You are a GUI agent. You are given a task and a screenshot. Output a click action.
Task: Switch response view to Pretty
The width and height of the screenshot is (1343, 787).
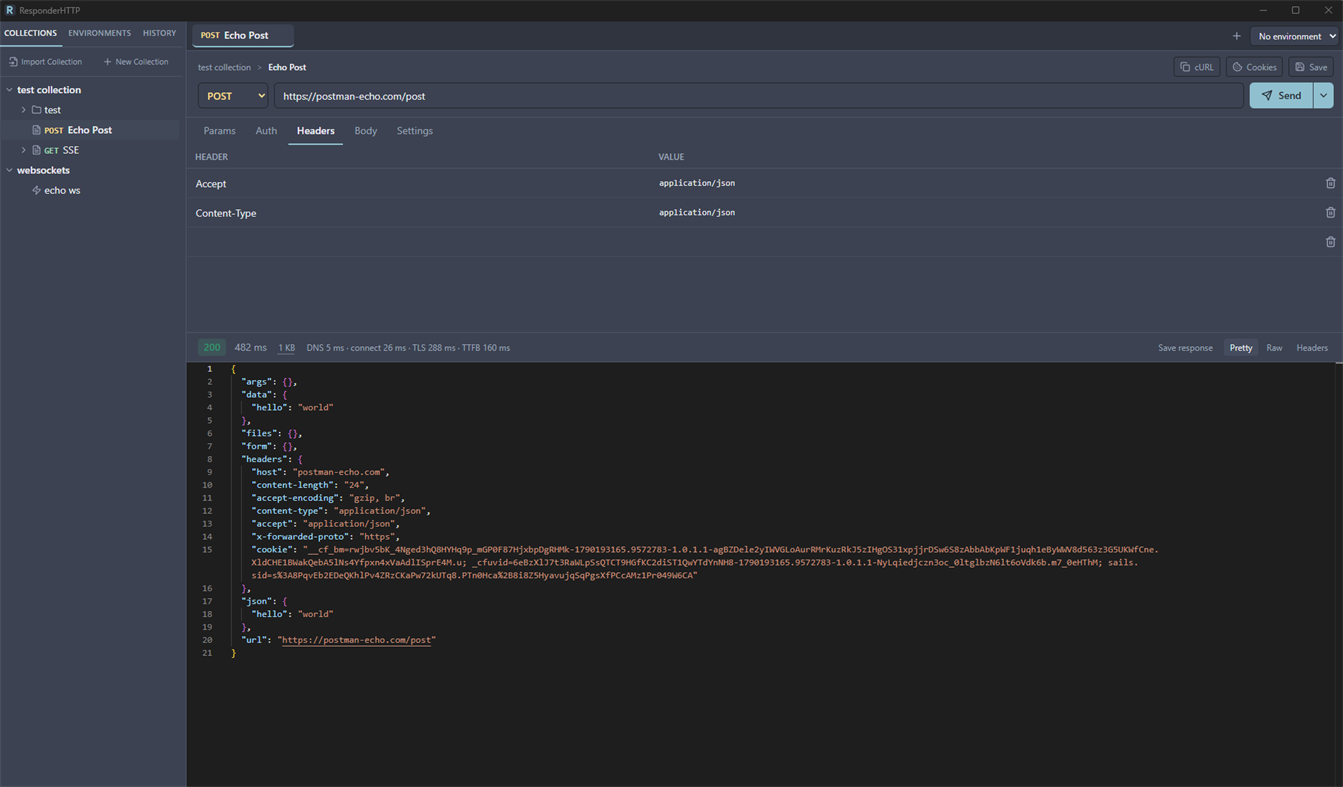coord(1241,348)
